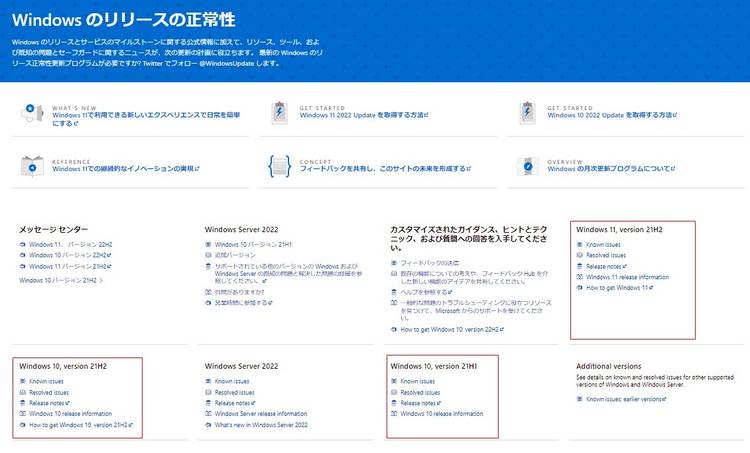
Task: Open message center 'Windows 11, バージョン 22H2' link
Action: click(x=70, y=244)
